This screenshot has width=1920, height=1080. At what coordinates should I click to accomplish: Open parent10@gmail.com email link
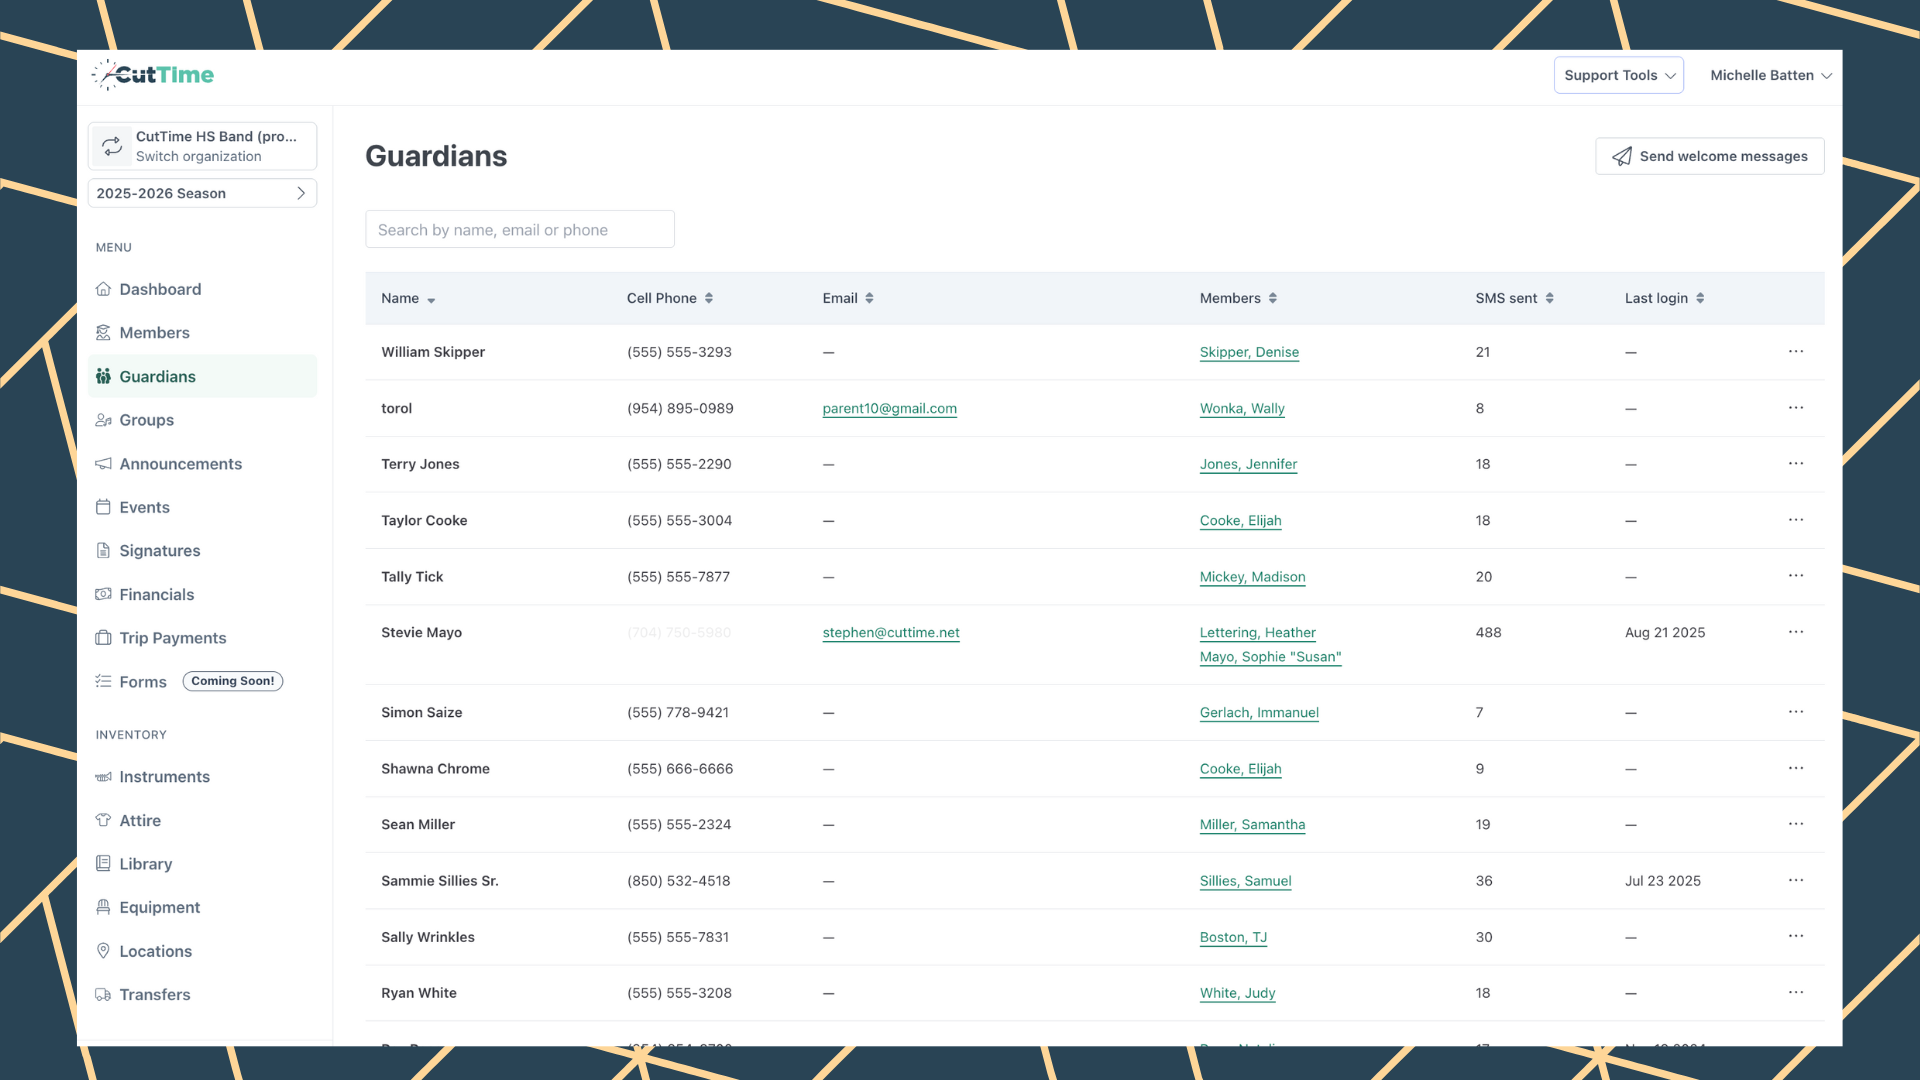(x=889, y=408)
